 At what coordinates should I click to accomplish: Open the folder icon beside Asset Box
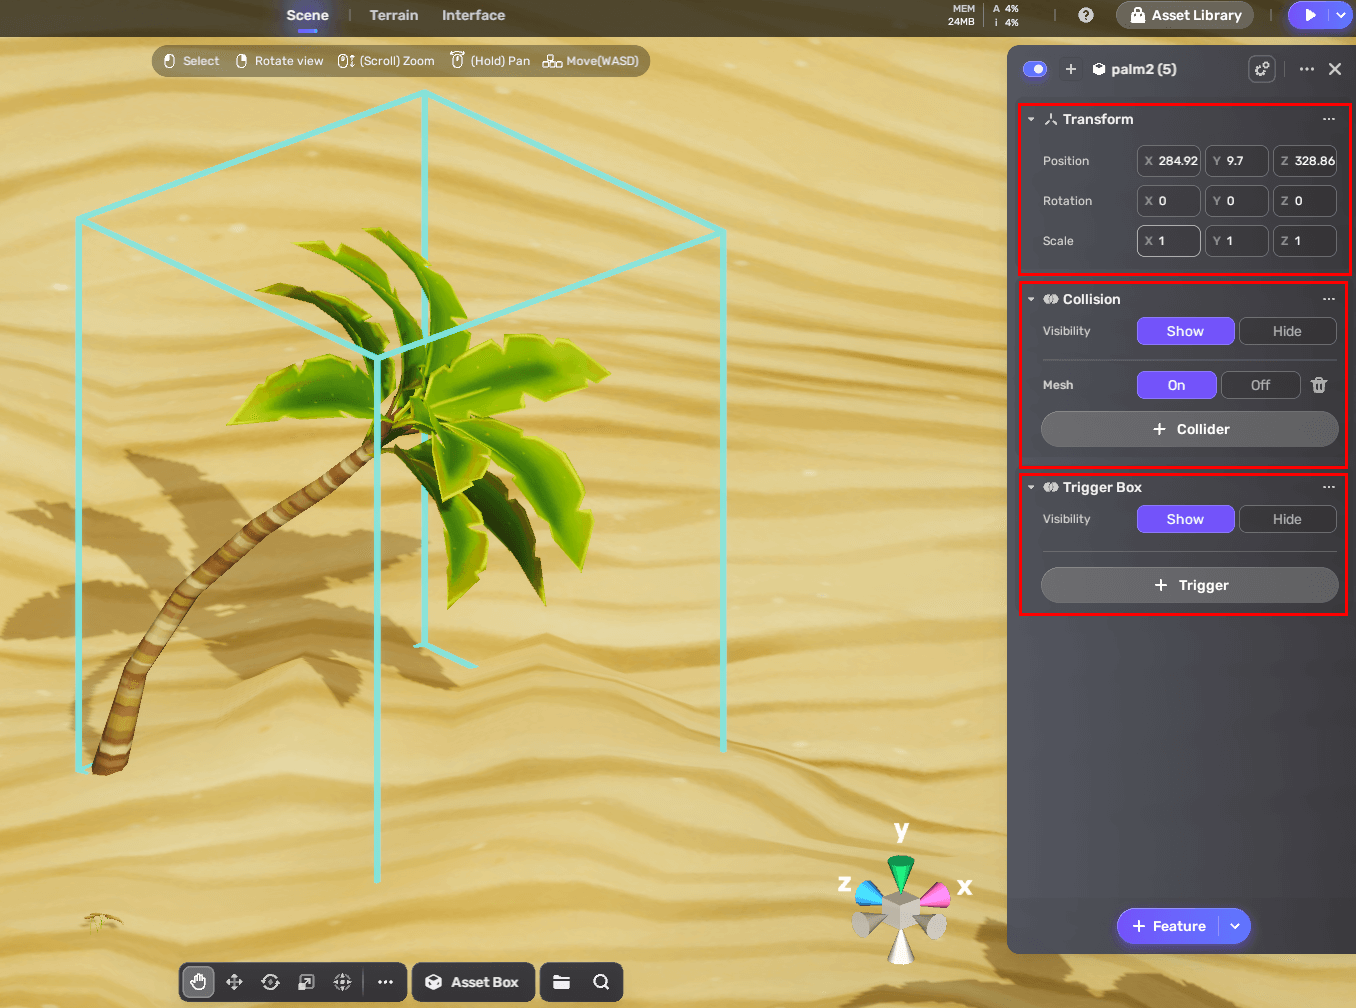pos(562,982)
